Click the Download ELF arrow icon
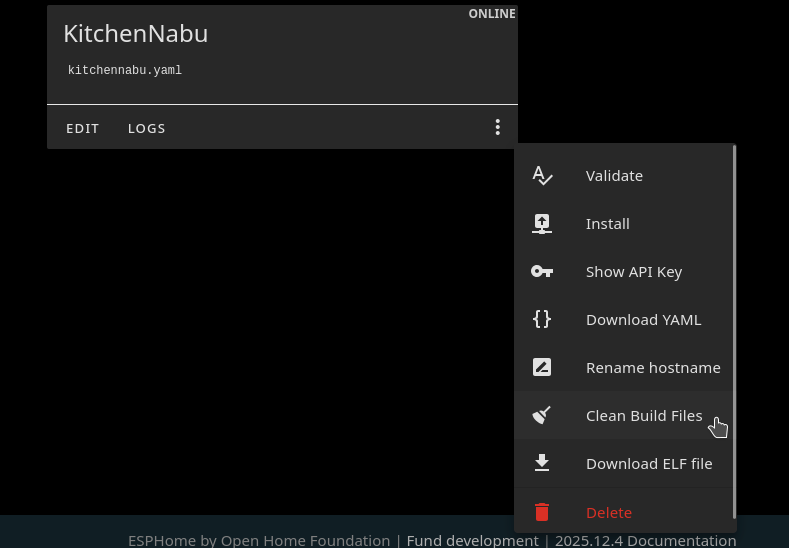Image resolution: width=789 pixels, height=548 pixels. (542, 463)
